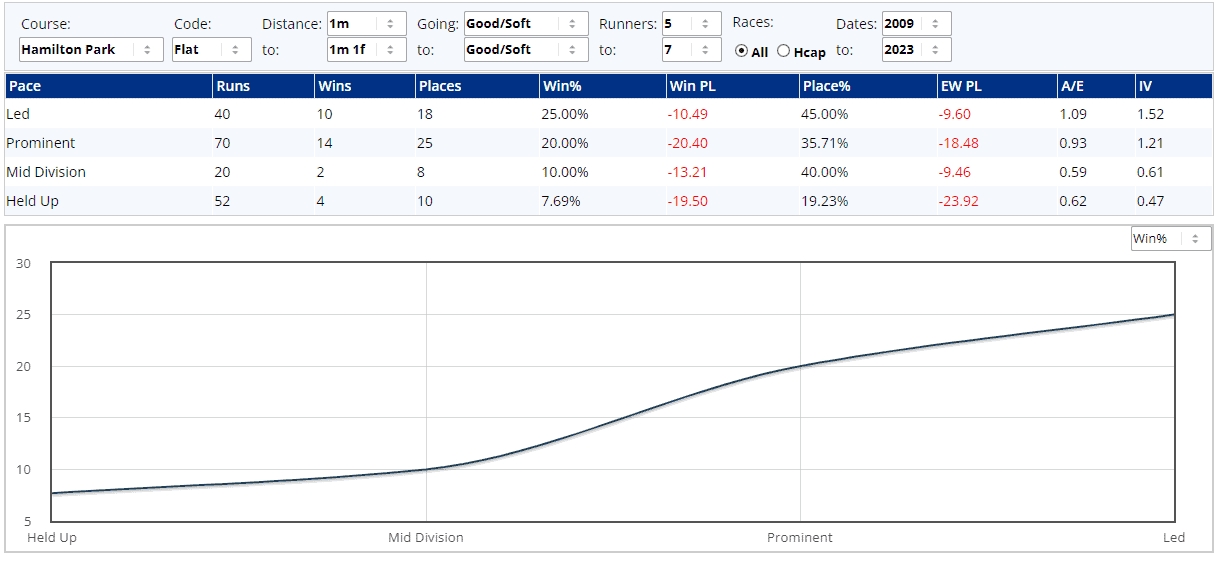Open the first Going dropdown
The height and width of the screenshot is (563, 1220).
526,24
